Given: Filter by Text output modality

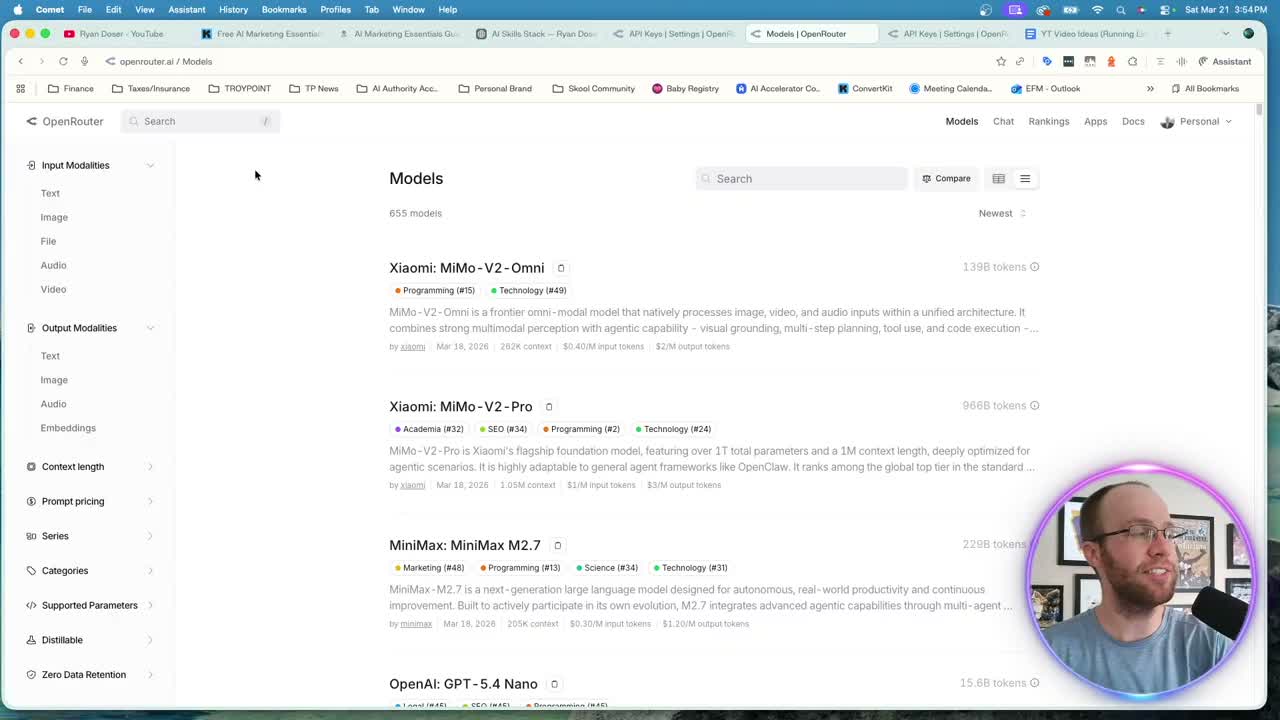Looking at the screenshot, I should tap(50, 356).
